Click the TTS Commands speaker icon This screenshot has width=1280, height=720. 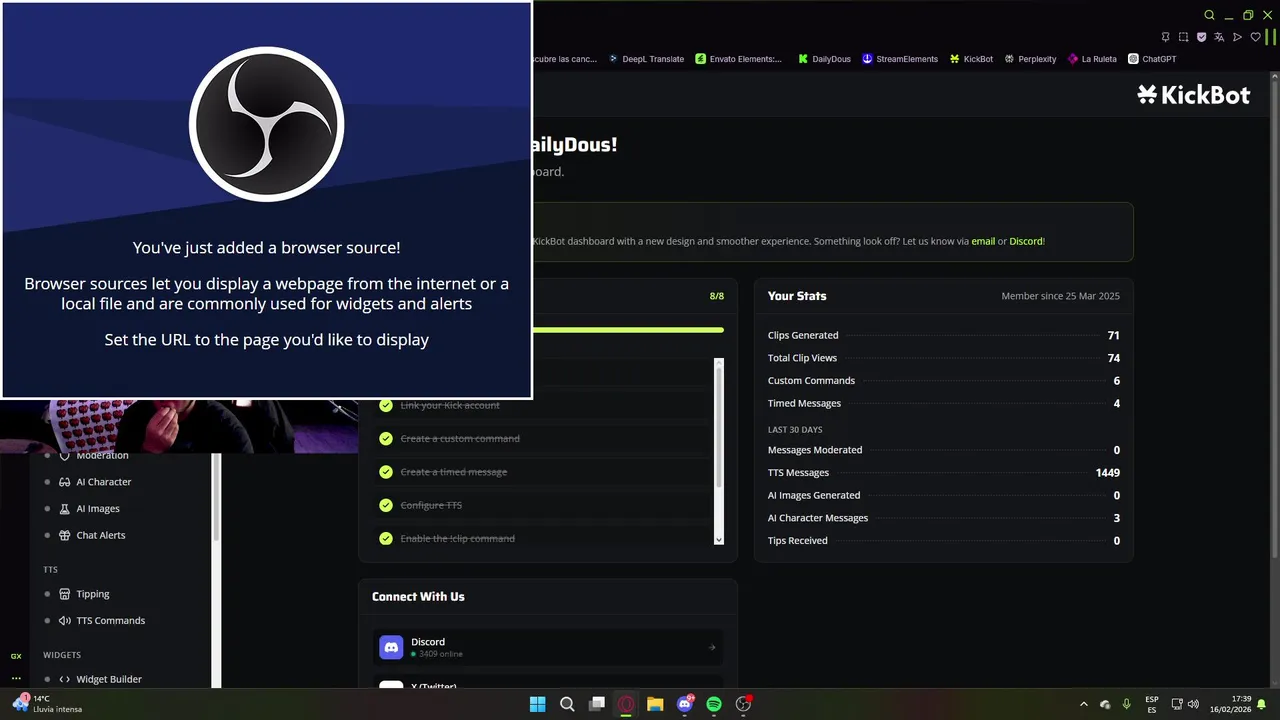(65, 621)
